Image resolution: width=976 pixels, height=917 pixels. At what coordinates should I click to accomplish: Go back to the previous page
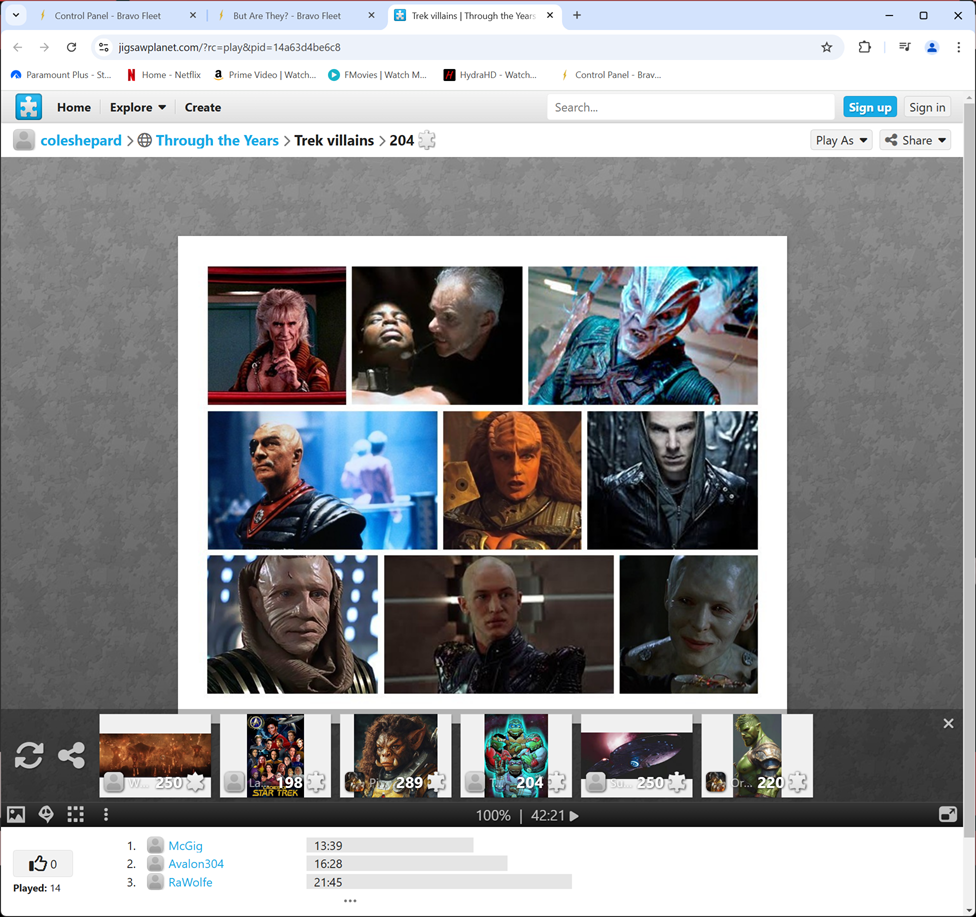[x=17, y=47]
